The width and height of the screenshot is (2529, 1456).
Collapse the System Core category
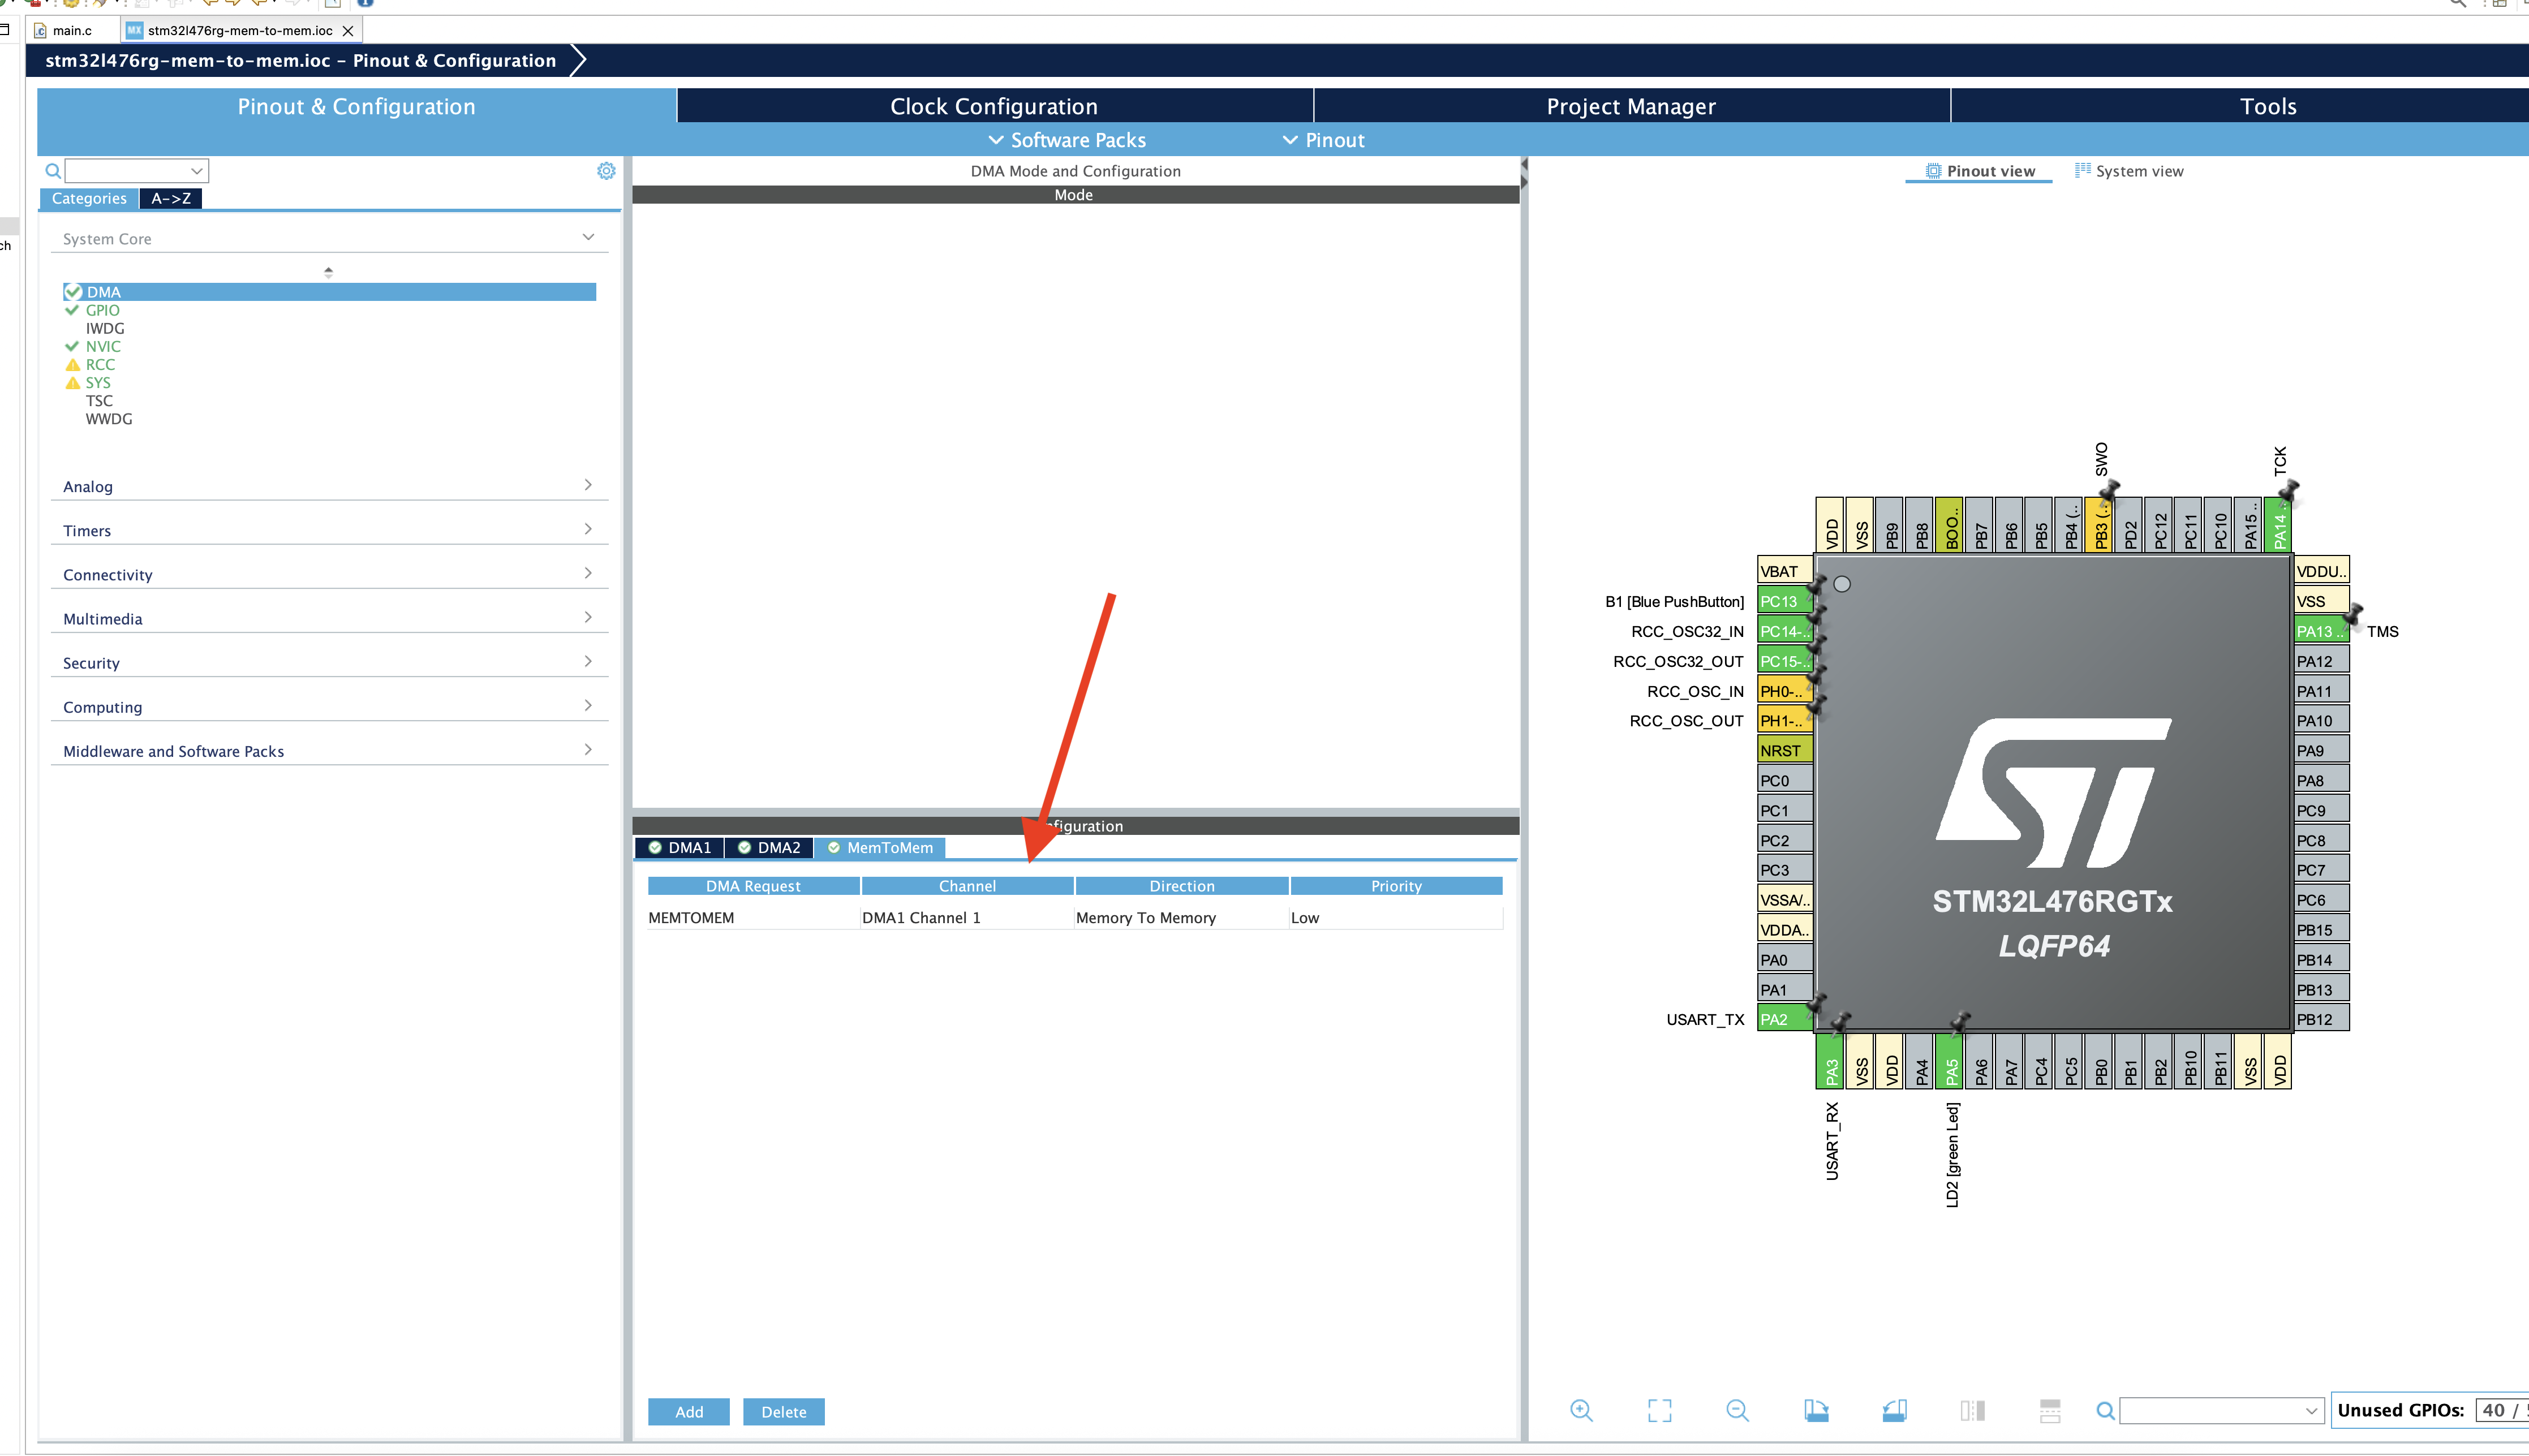coord(328,238)
